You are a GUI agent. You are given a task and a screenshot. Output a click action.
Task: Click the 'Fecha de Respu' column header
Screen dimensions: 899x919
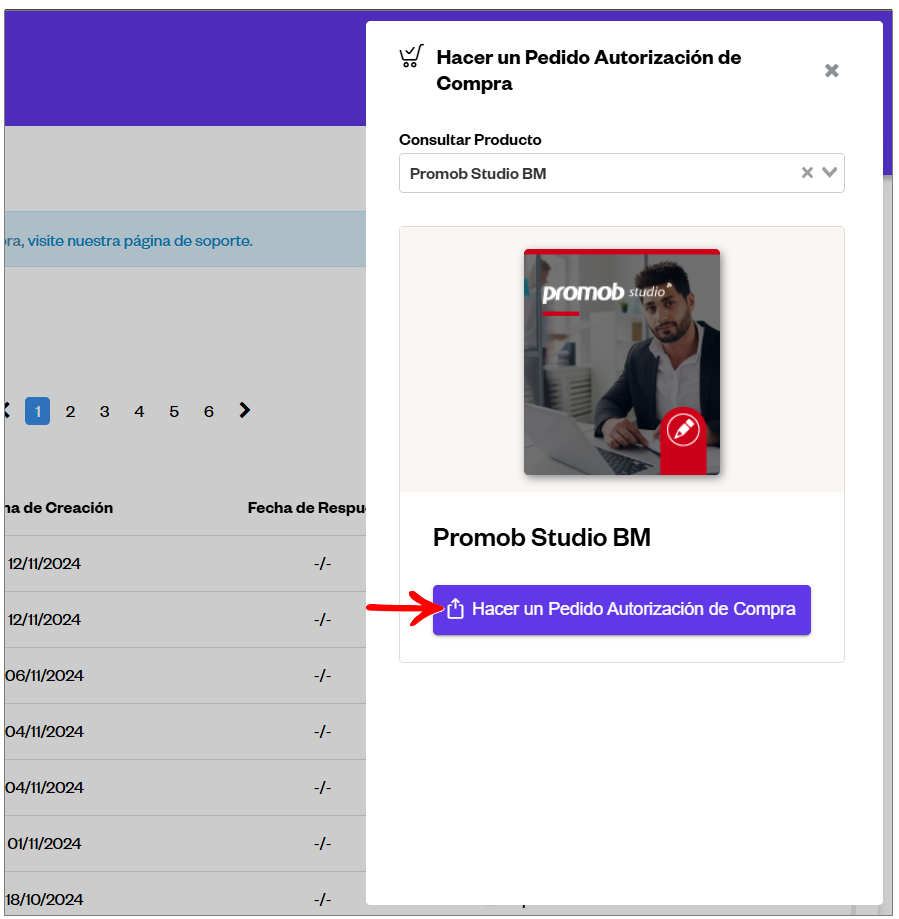click(307, 508)
